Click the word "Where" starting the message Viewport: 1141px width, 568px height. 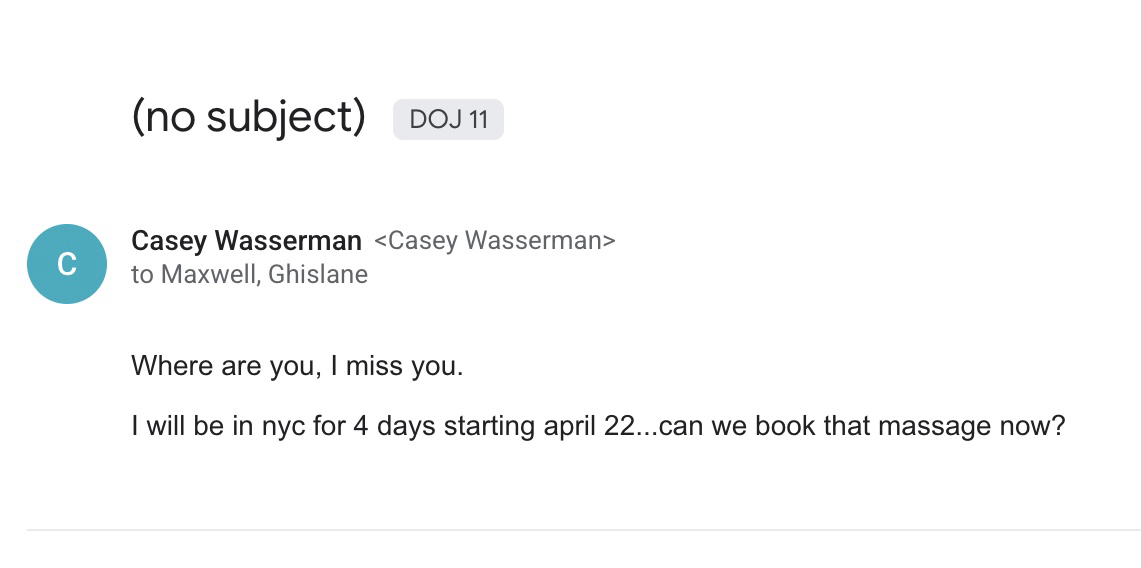tap(171, 366)
